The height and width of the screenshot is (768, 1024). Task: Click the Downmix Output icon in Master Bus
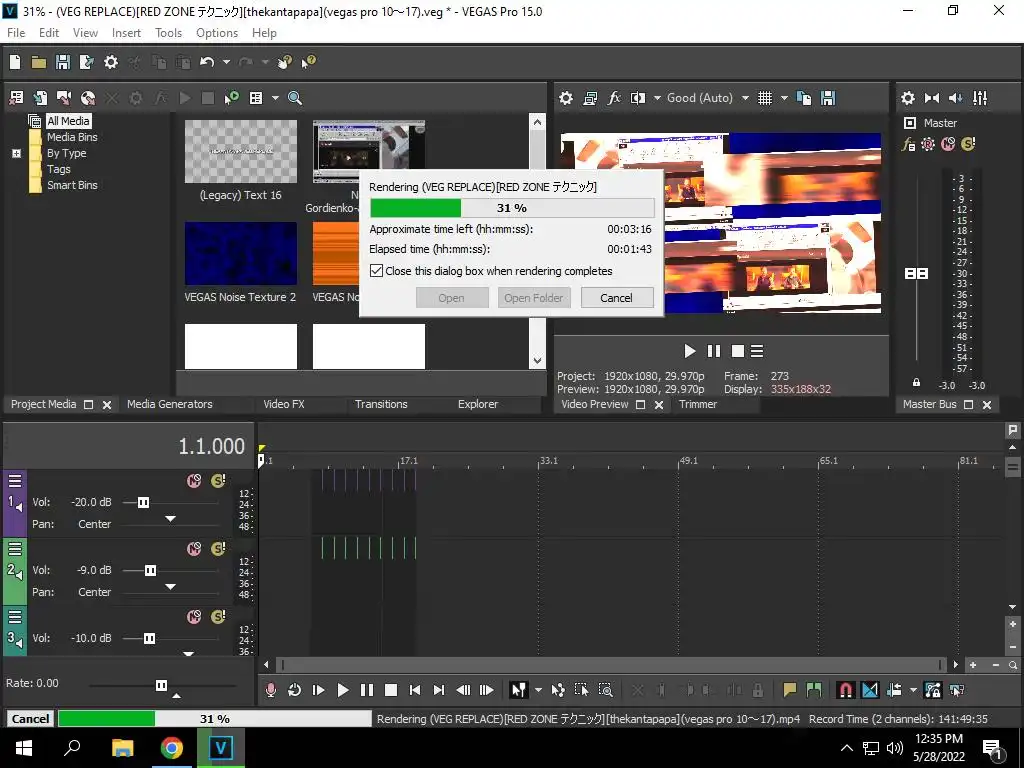click(932, 98)
